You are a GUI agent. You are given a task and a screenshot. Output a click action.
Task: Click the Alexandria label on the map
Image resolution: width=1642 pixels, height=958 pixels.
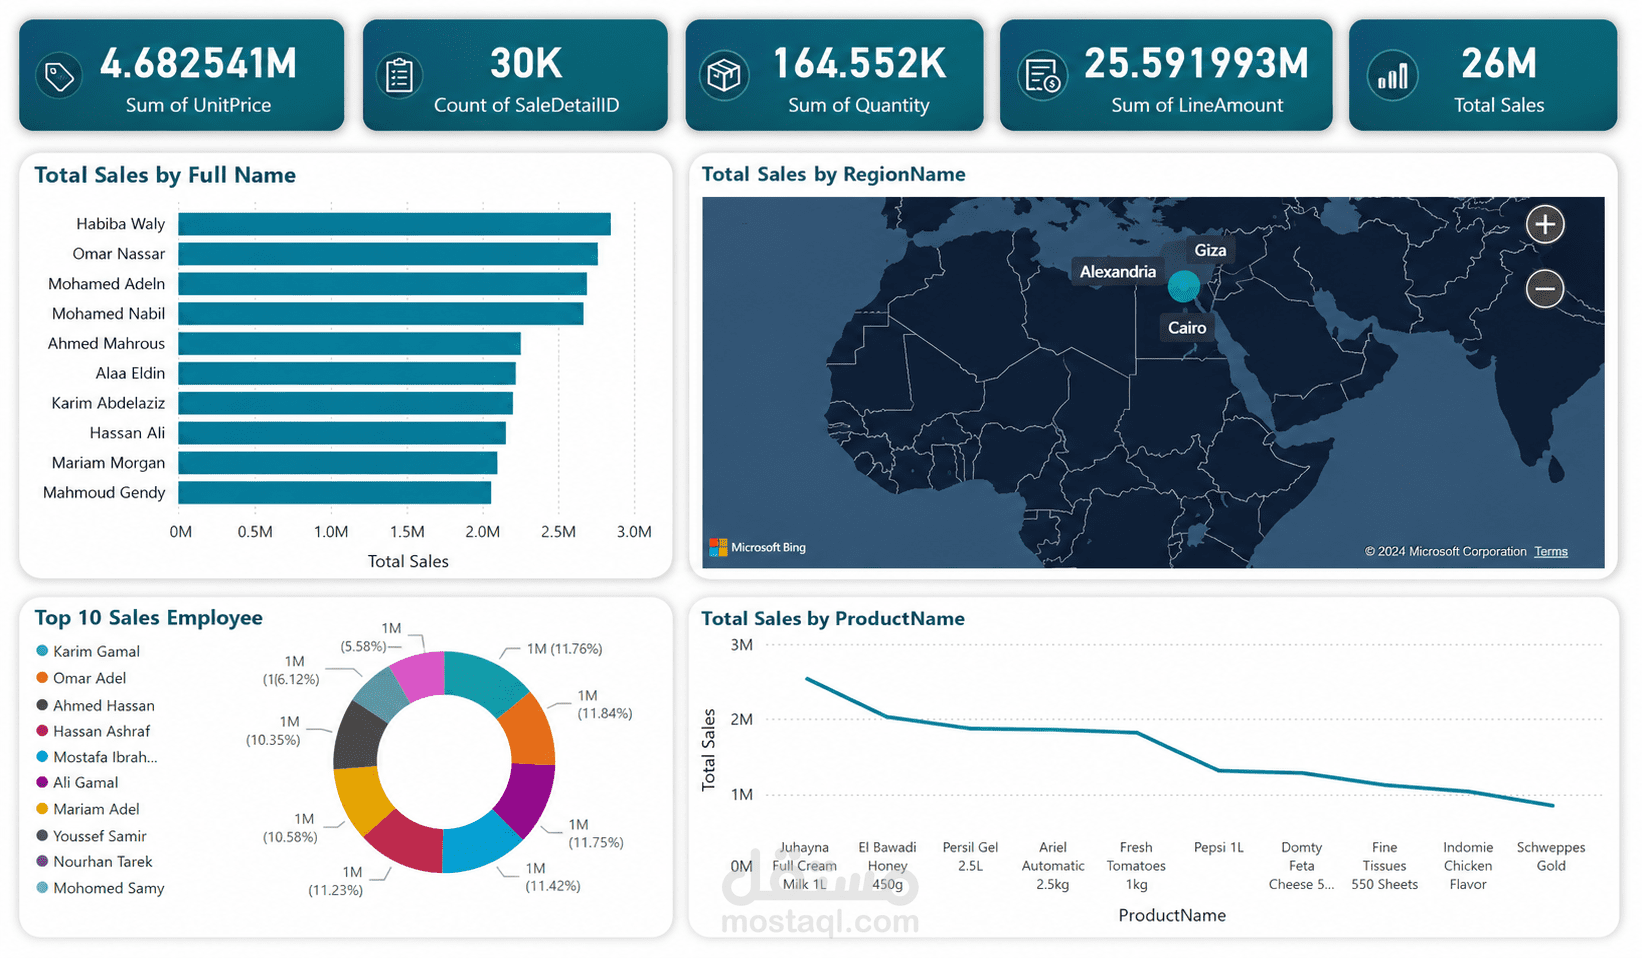[x=1117, y=272]
